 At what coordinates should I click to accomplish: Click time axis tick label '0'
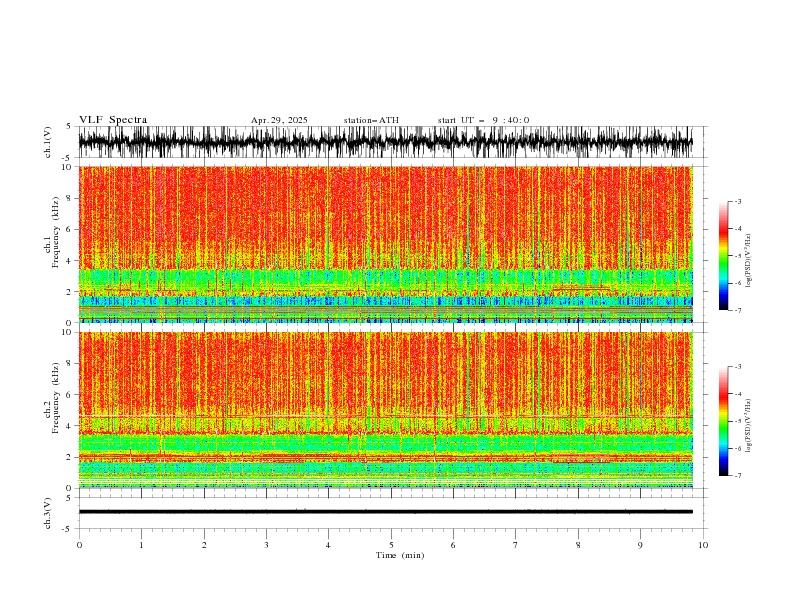pos(79,545)
